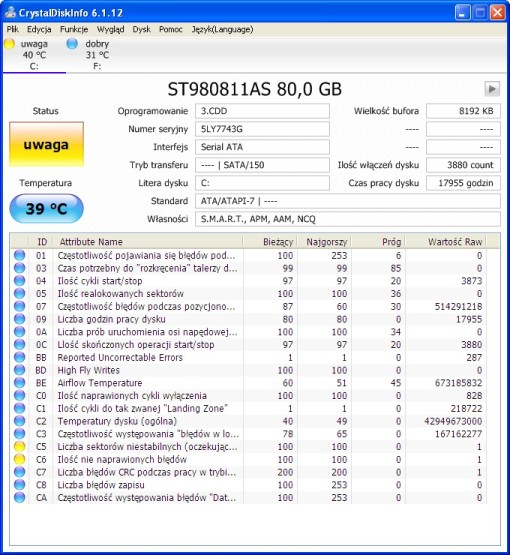Click the yellow status icon for C: drive

(9, 44)
